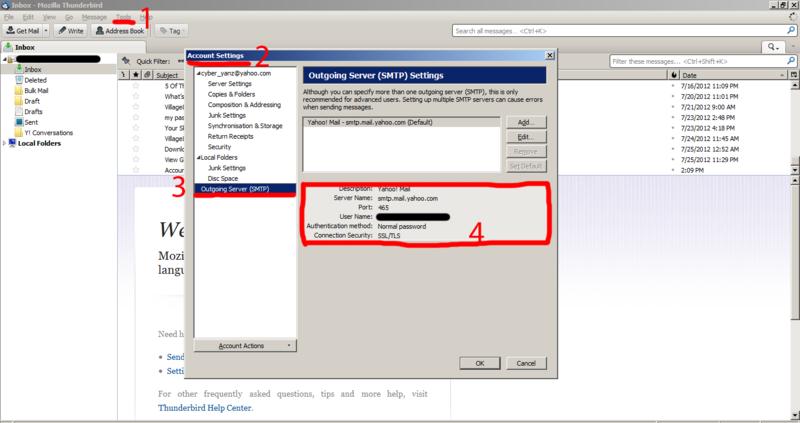
Task: Star the message dated 7/21/2012 9:00 AM
Action: coord(136,107)
